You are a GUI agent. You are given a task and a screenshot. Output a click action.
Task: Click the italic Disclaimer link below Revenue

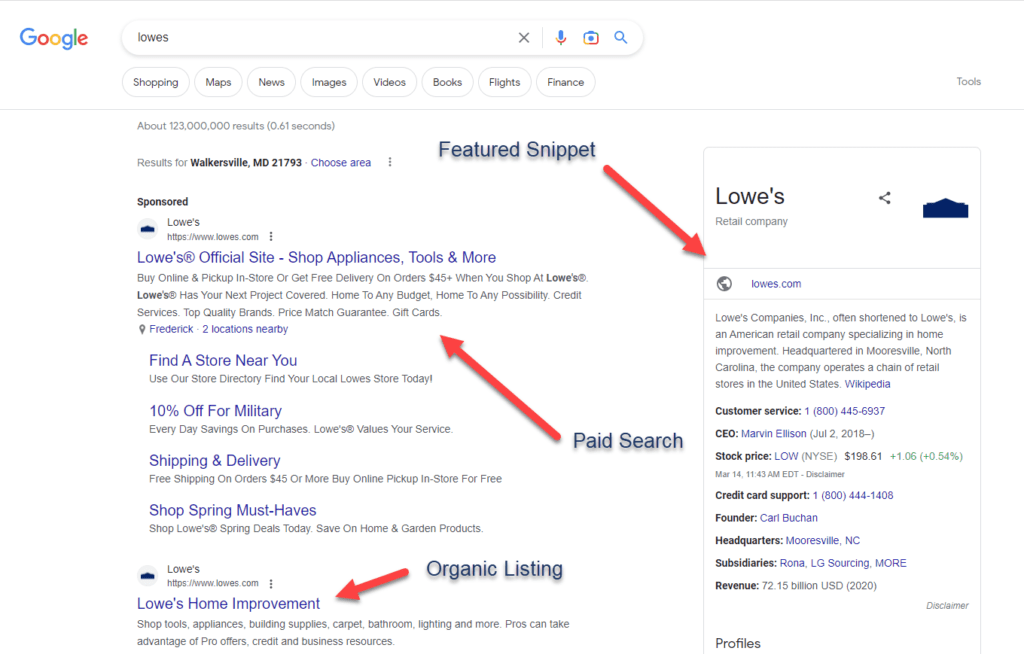(x=947, y=606)
